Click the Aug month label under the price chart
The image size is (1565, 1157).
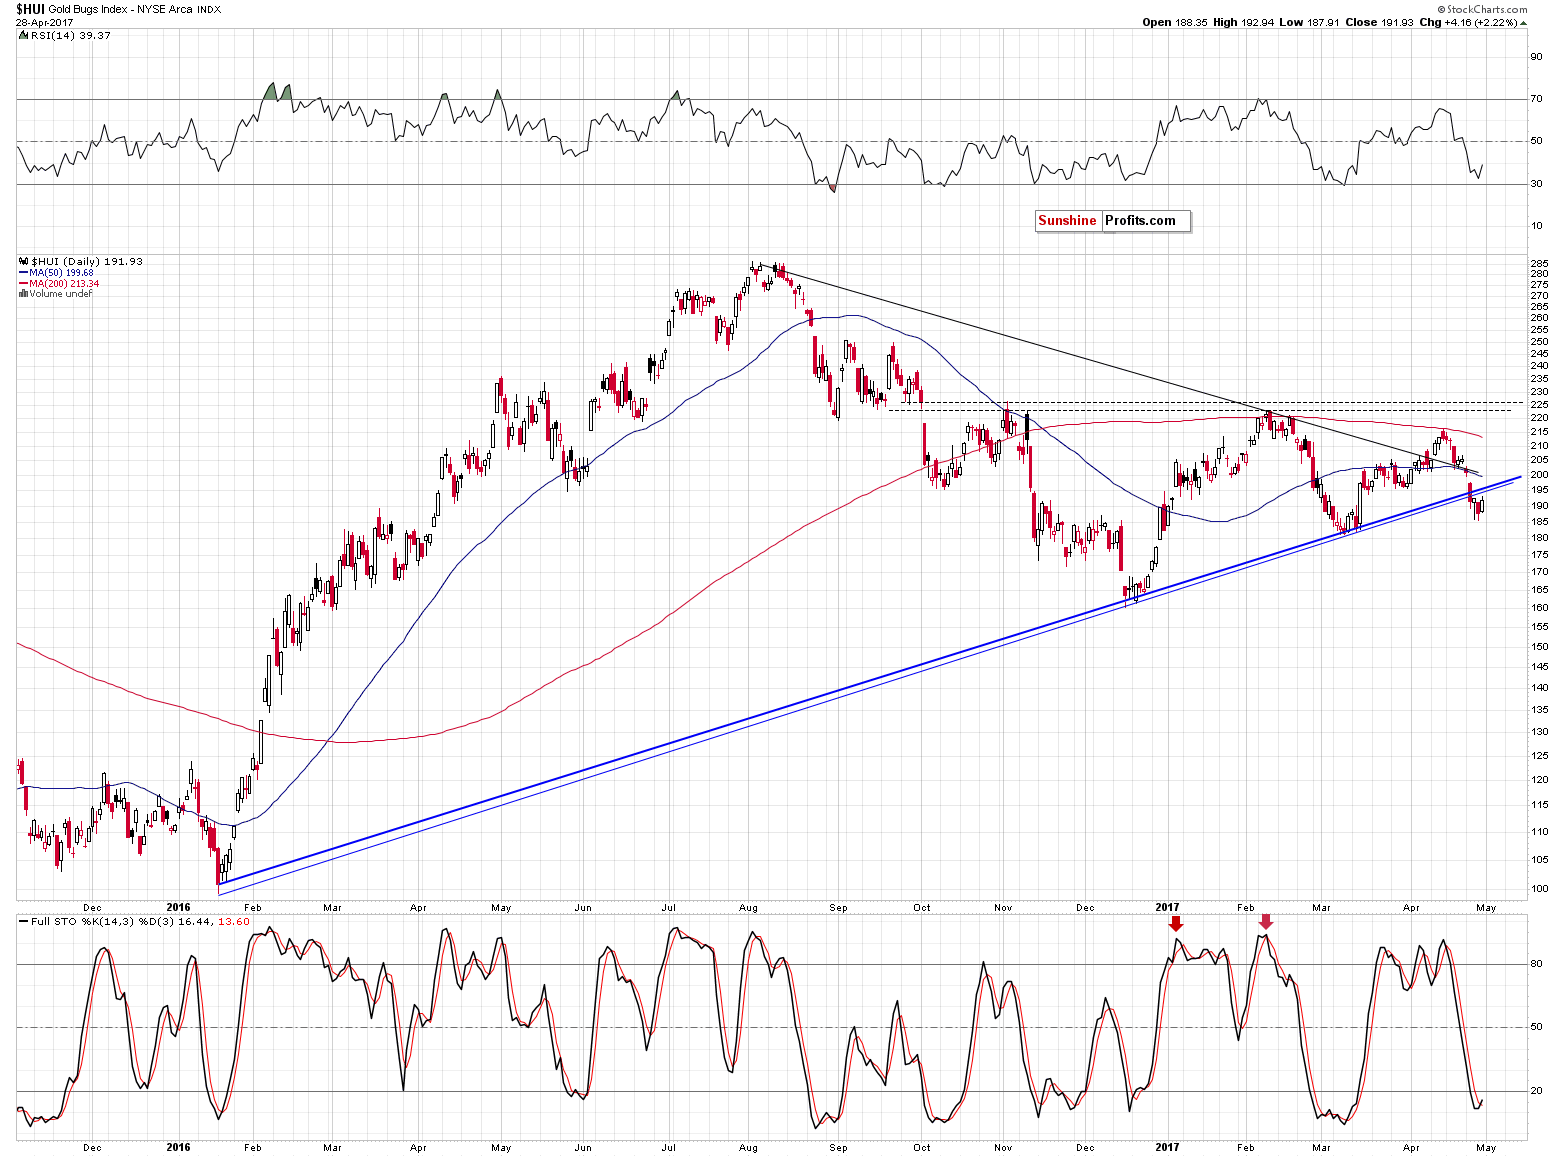748,908
